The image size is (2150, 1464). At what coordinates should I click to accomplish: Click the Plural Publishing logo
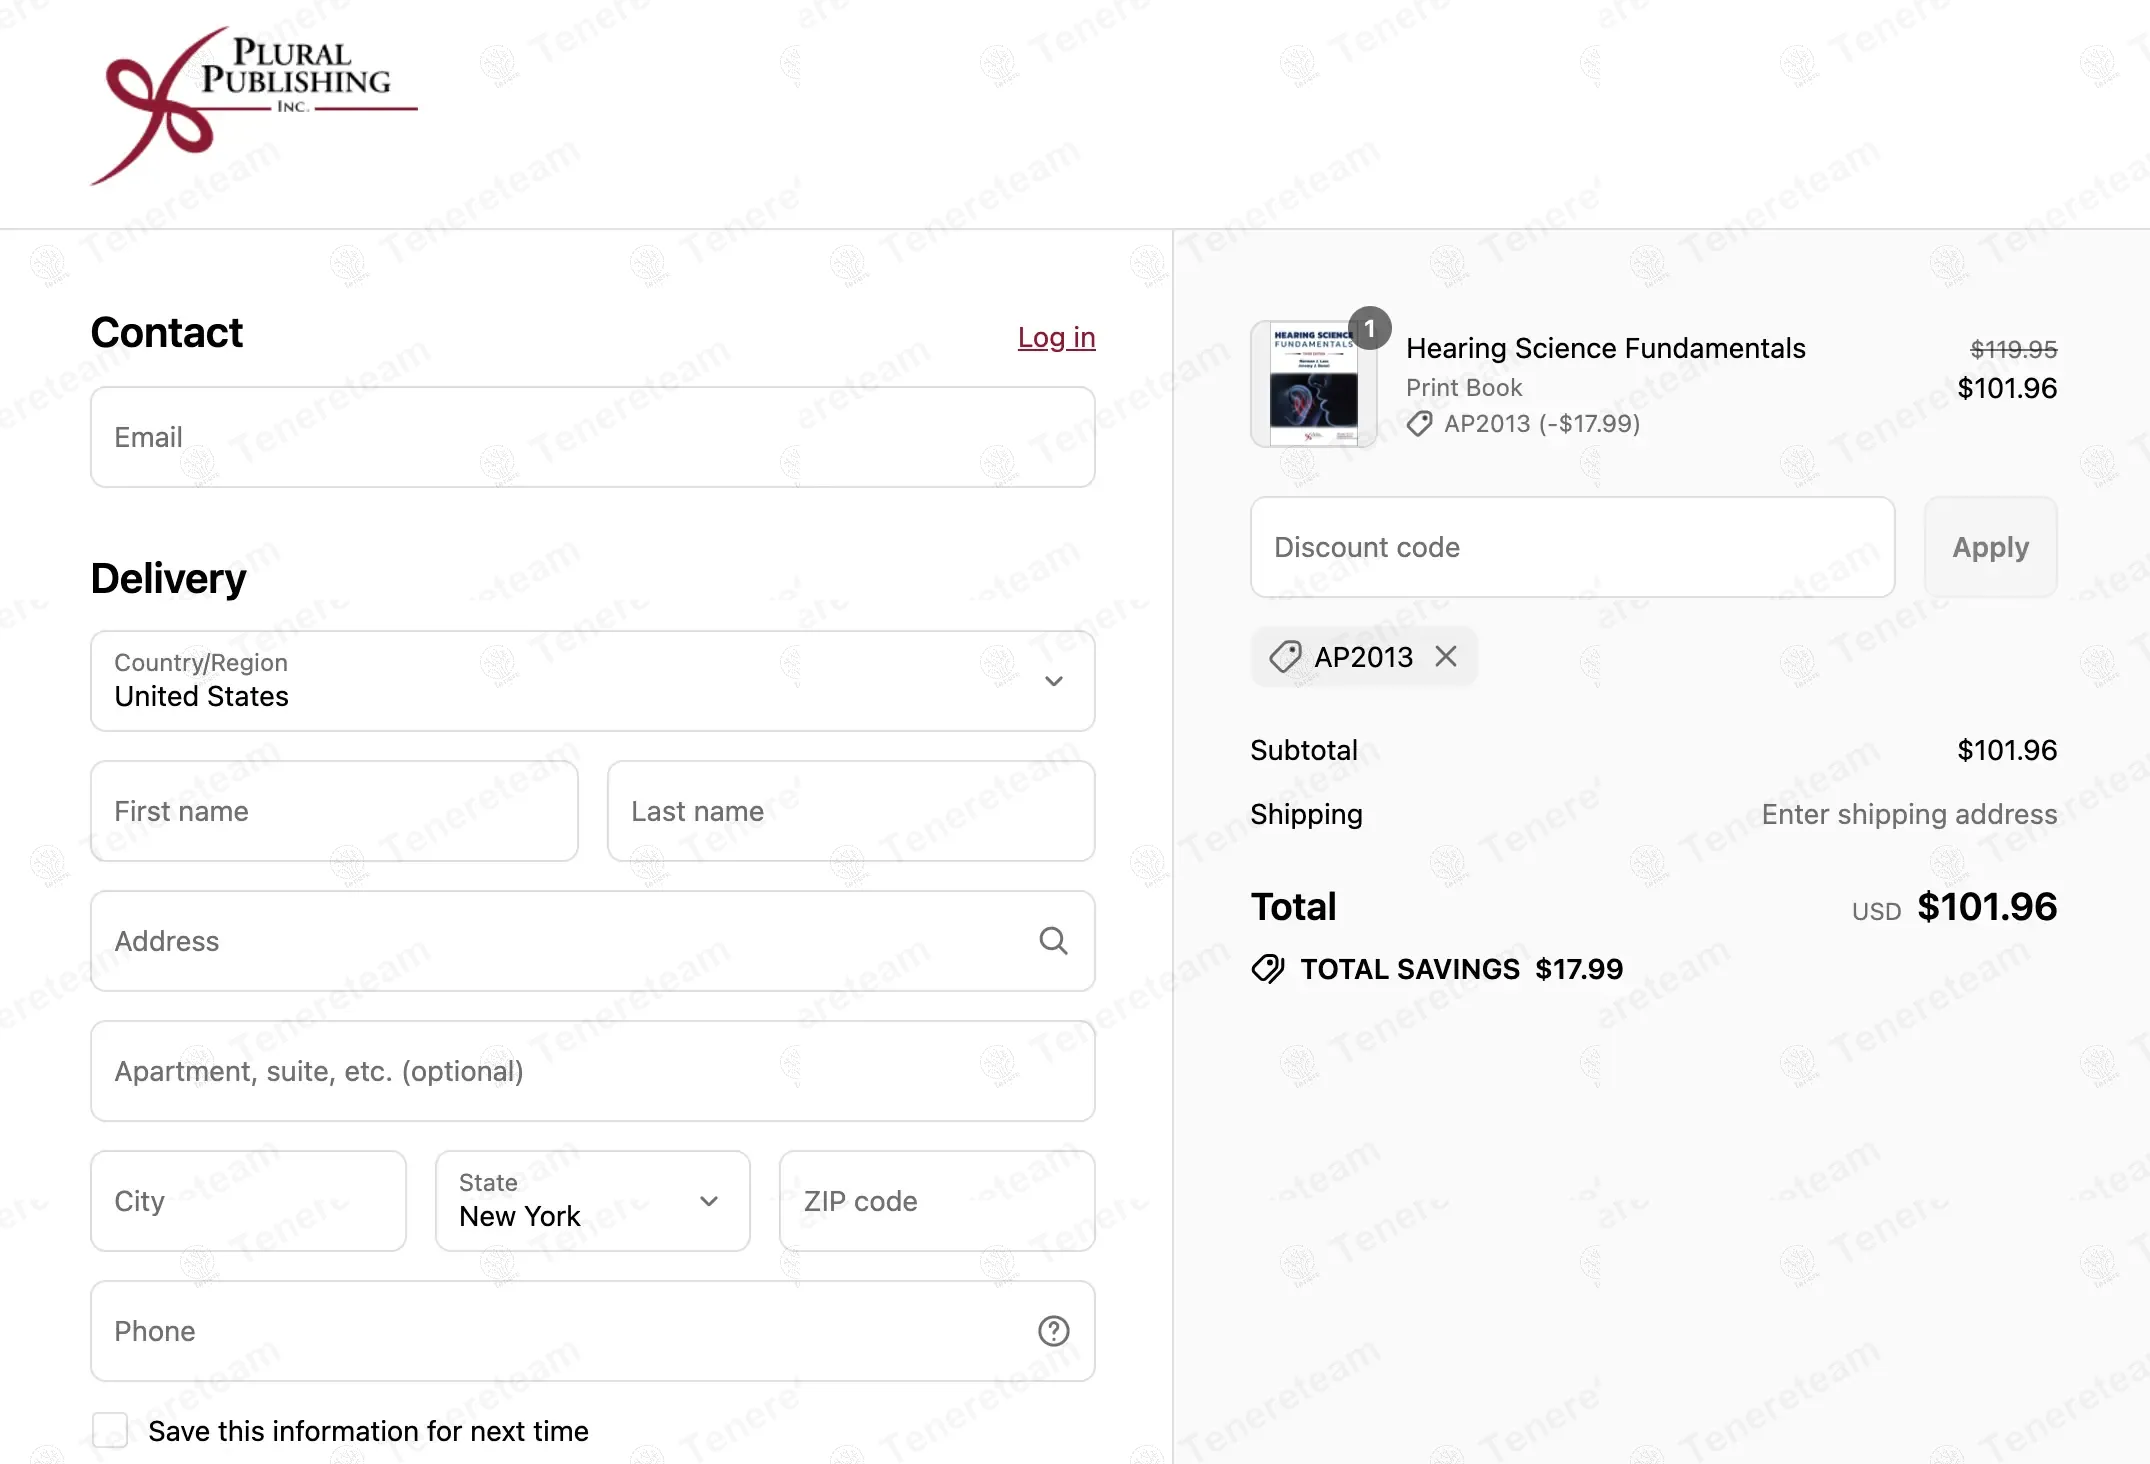[254, 105]
